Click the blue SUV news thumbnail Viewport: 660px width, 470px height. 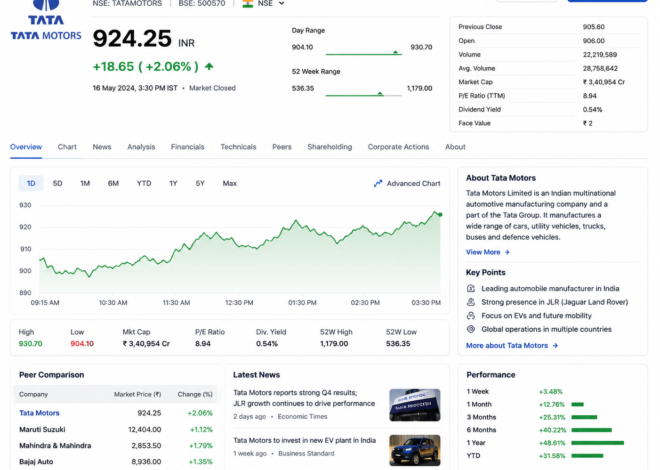(415, 450)
